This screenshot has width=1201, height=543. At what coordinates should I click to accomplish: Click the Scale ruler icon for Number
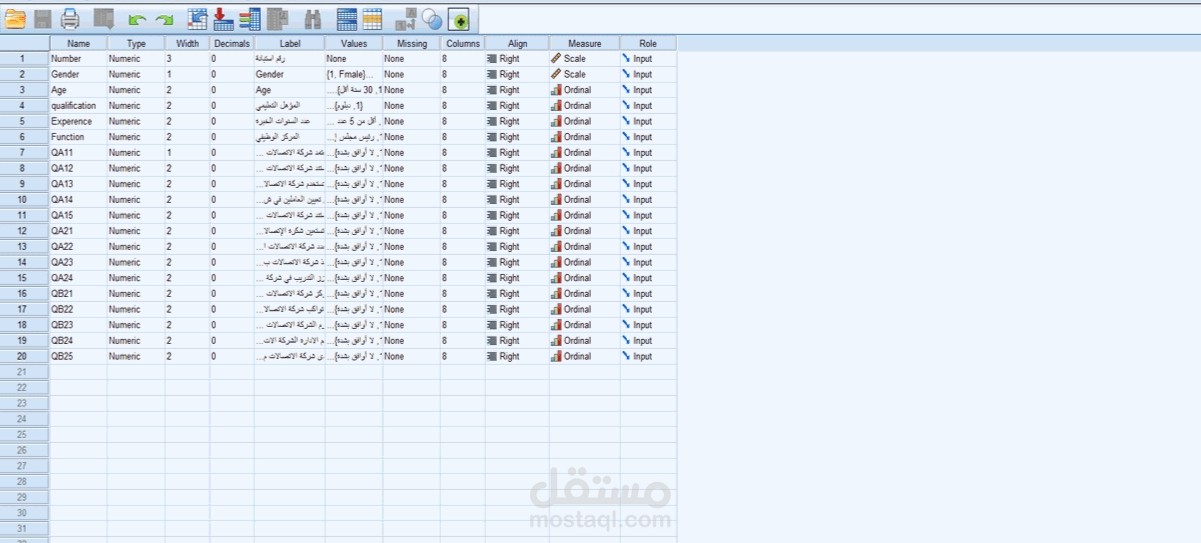pos(557,59)
